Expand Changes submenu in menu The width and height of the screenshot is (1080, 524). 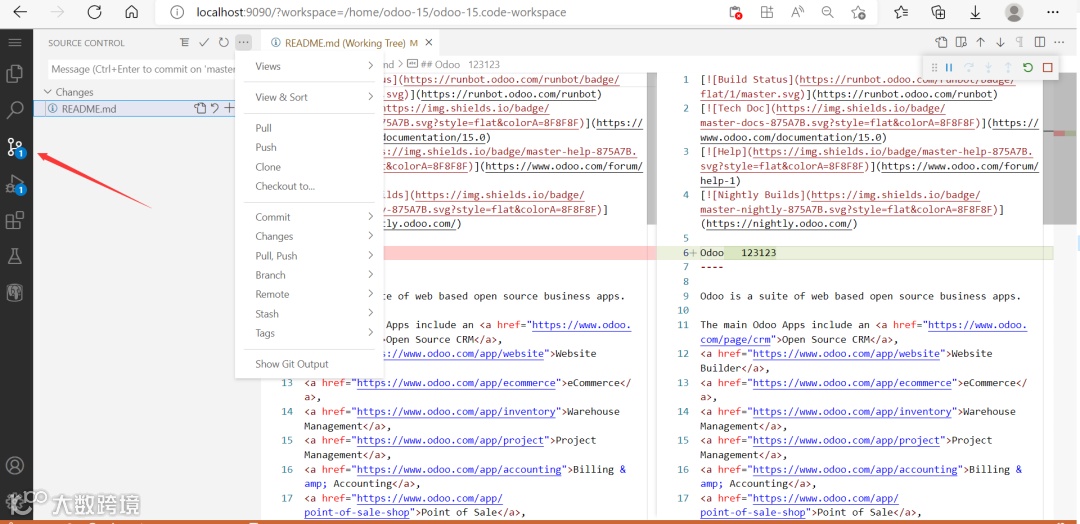pos(309,236)
